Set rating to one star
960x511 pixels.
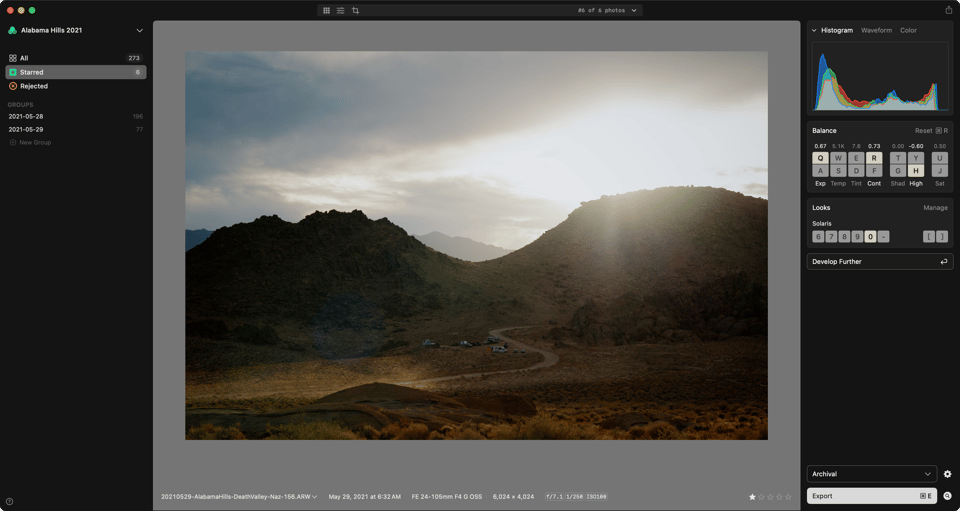click(x=752, y=497)
